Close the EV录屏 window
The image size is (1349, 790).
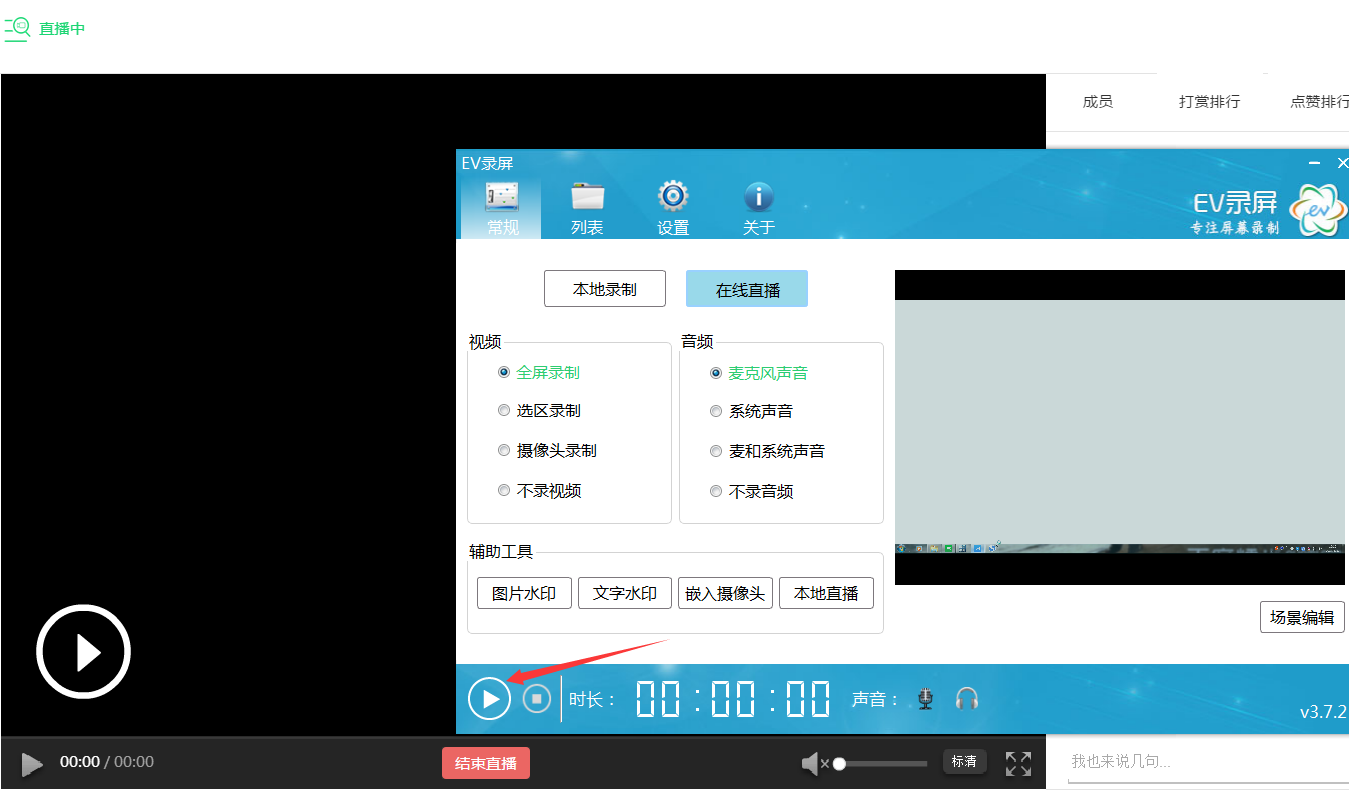(x=1342, y=163)
